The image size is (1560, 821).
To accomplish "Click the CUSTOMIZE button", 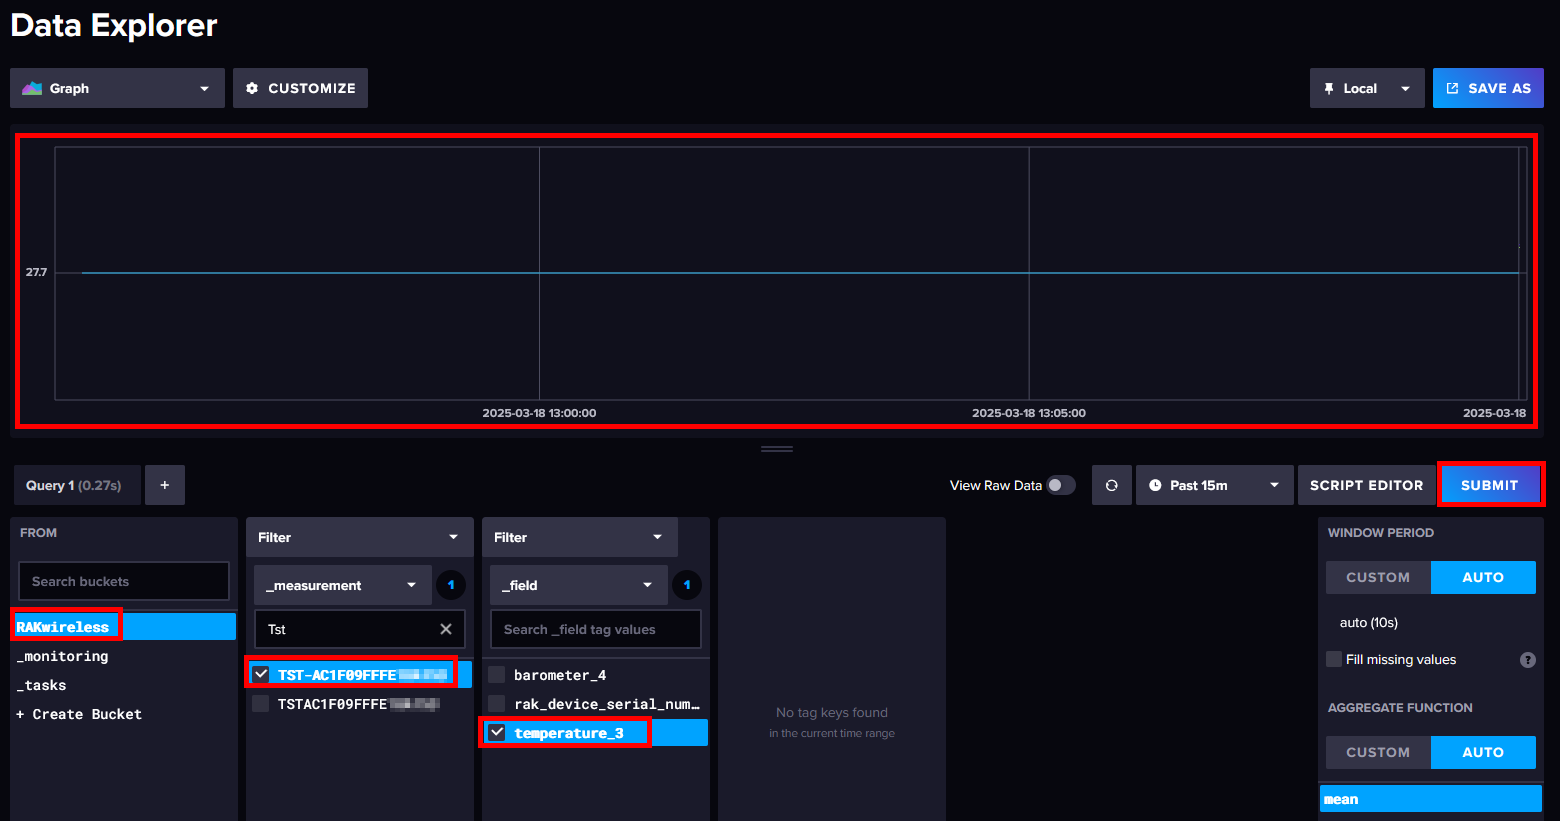I will click(x=300, y=88).
